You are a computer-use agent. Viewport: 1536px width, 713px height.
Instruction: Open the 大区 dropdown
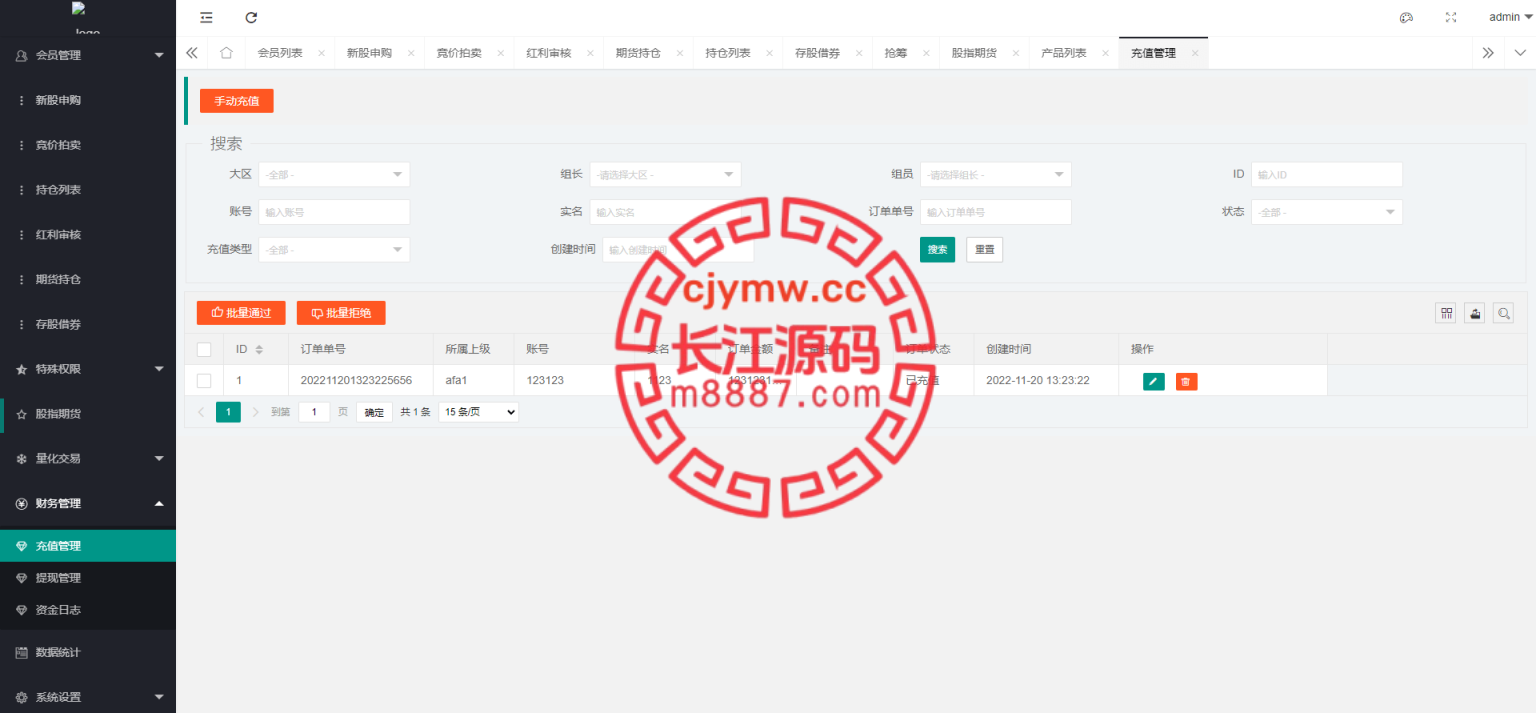tap(334, 174)
